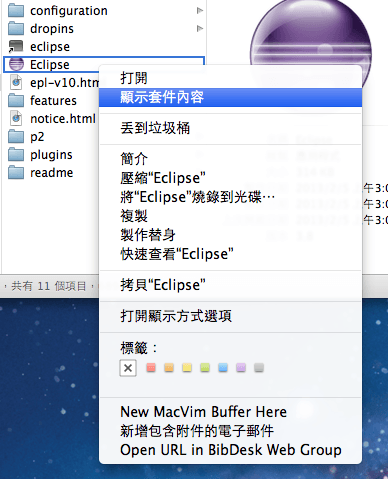Click the configuration folder icon
Screen dimensions: 388x479
pyautogui.click(x=16, y=10)
